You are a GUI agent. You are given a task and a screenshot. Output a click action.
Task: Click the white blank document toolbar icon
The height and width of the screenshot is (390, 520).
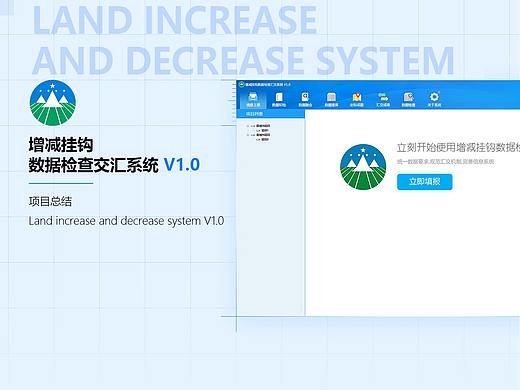tap(279, 97)
